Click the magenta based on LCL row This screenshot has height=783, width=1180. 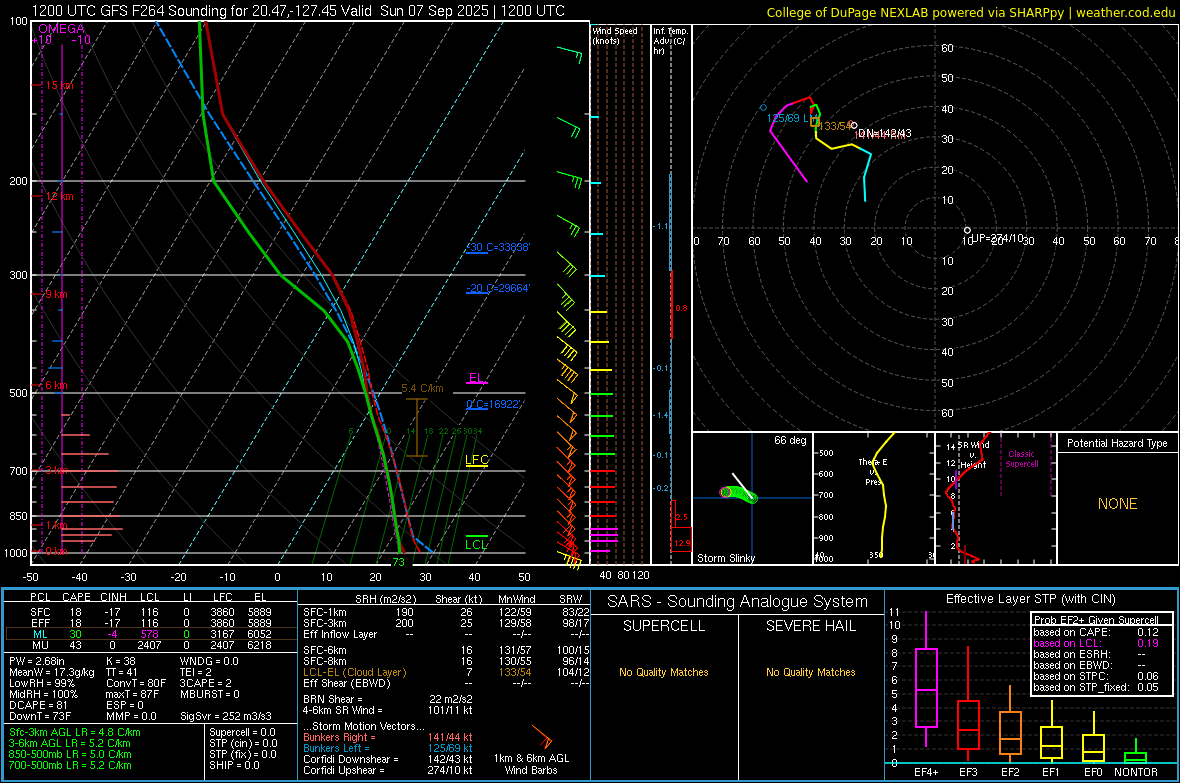coord(1096,643)
